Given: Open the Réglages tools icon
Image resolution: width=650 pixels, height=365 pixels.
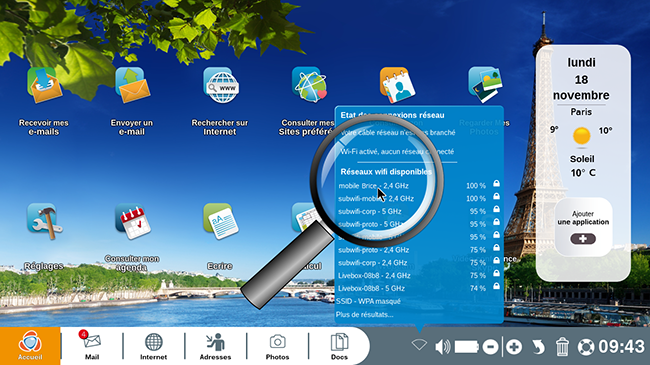Looking at the screenshot, I should click(x=44, y=221).
